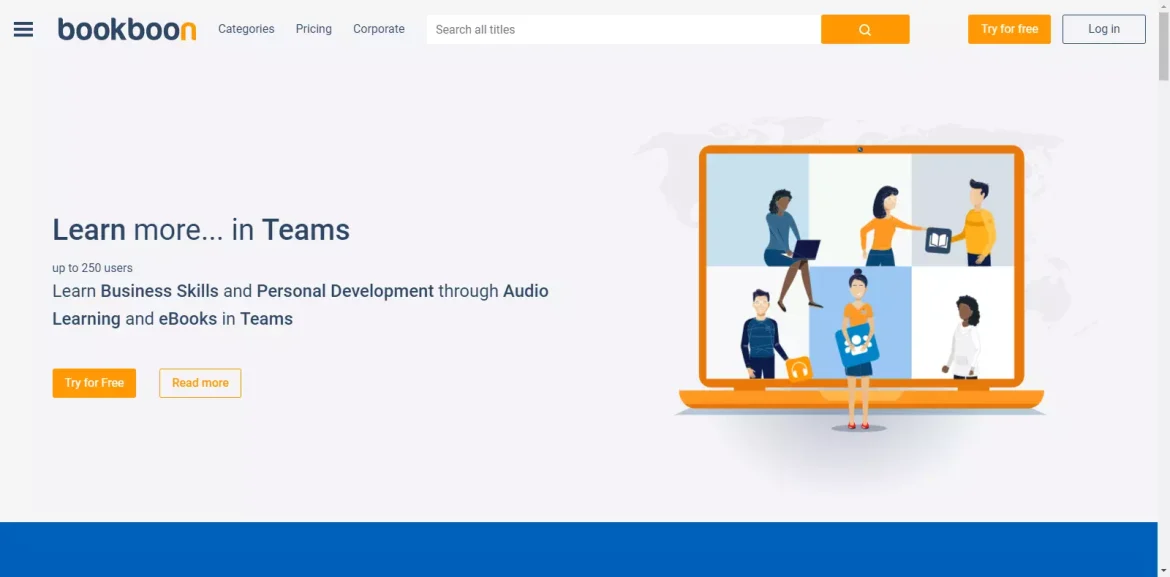
Task: Open the Pricing page
Action: pyautogui.click(x=313, y=29)
